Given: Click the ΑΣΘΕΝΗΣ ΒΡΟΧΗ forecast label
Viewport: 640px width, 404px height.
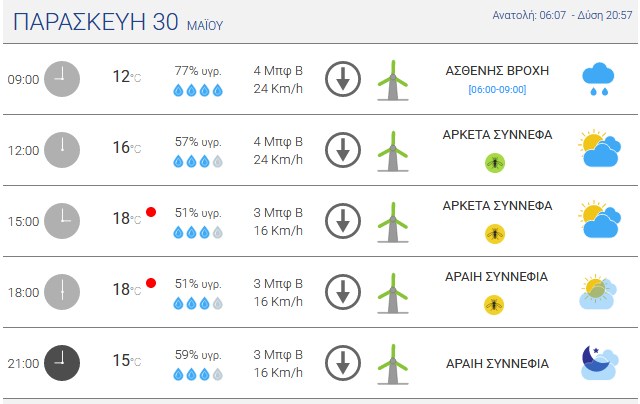Looking at the screenshot, I should coord(497,71).
